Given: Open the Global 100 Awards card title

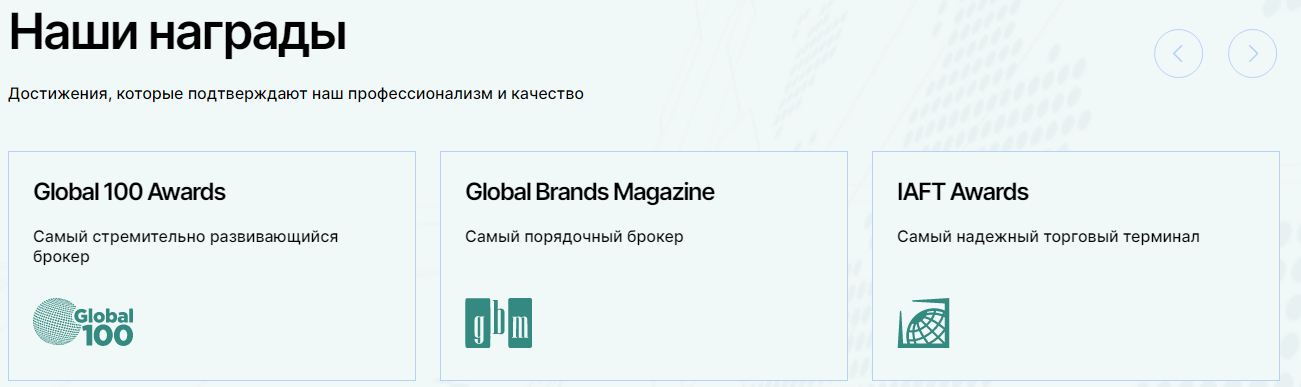Looking at the screenshot, I should (x=130, y=191).
